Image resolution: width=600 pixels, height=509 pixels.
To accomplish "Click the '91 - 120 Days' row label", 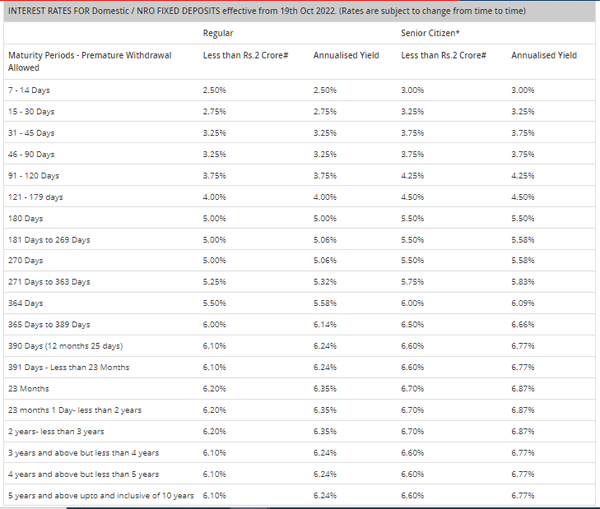I will [x=33, y=175].
